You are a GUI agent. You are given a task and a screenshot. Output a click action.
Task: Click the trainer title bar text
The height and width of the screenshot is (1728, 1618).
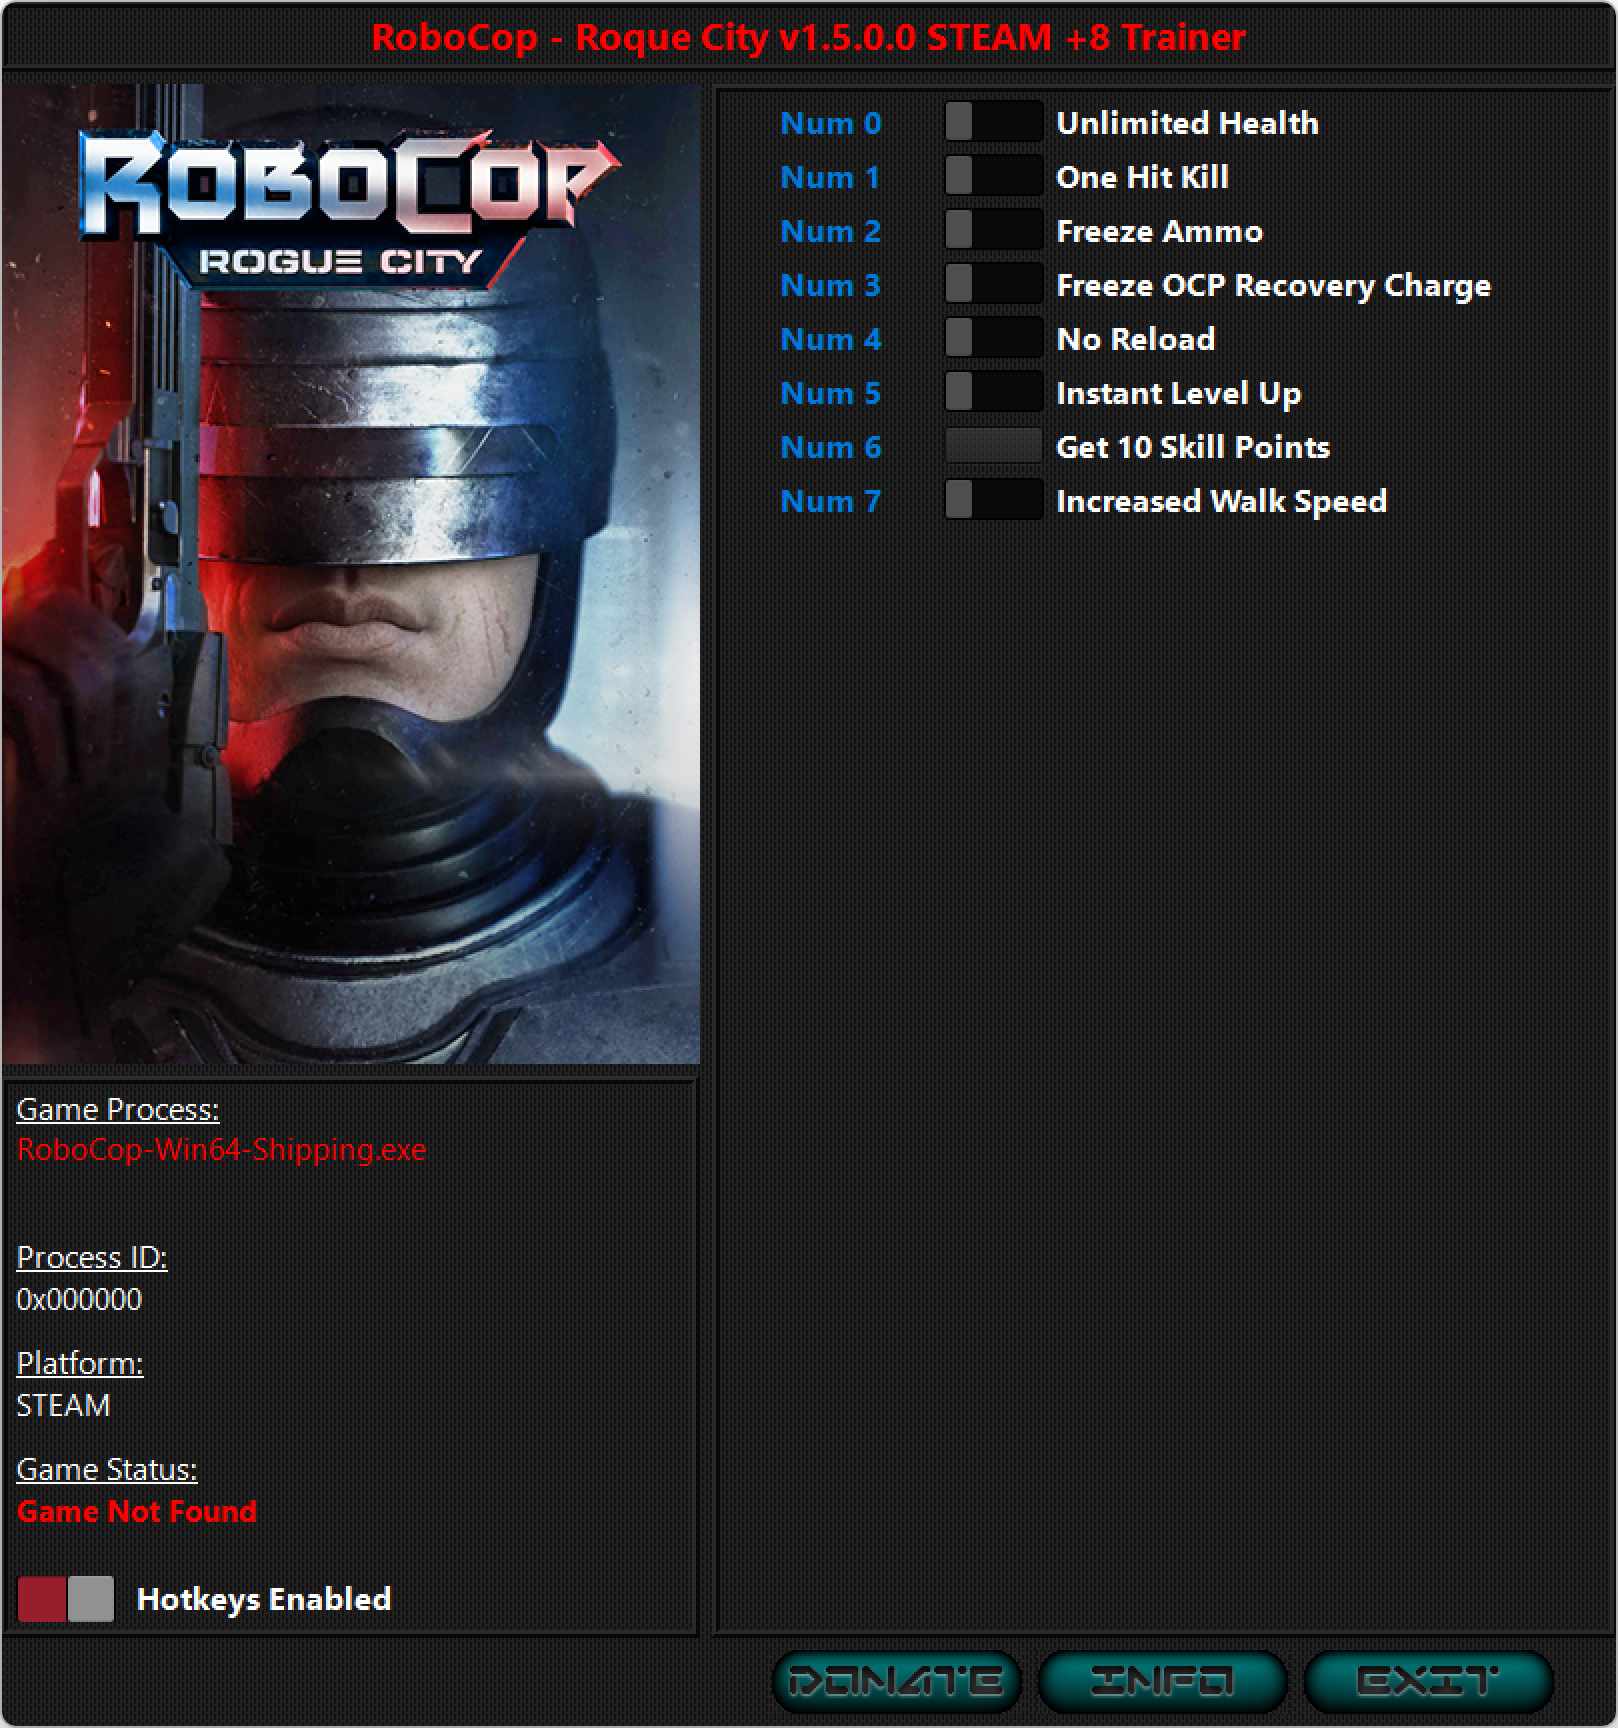pos(809,38)
